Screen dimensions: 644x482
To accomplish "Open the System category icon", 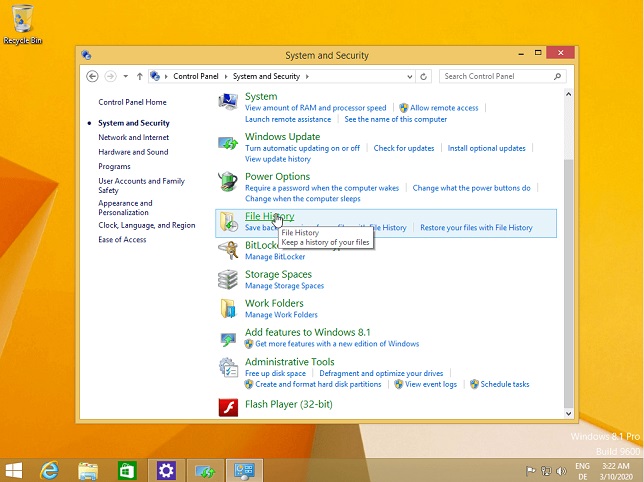I will click(x=228, y=101).
